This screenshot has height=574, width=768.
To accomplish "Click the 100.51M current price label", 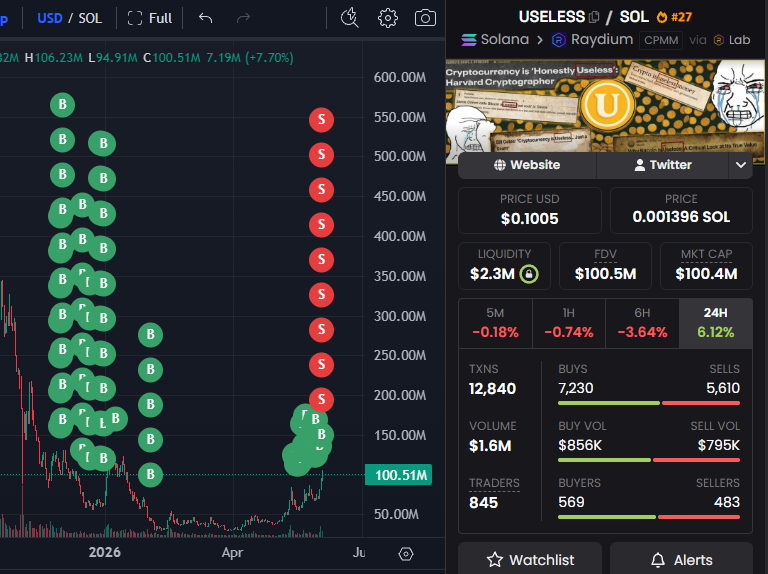I will point(398,475).
